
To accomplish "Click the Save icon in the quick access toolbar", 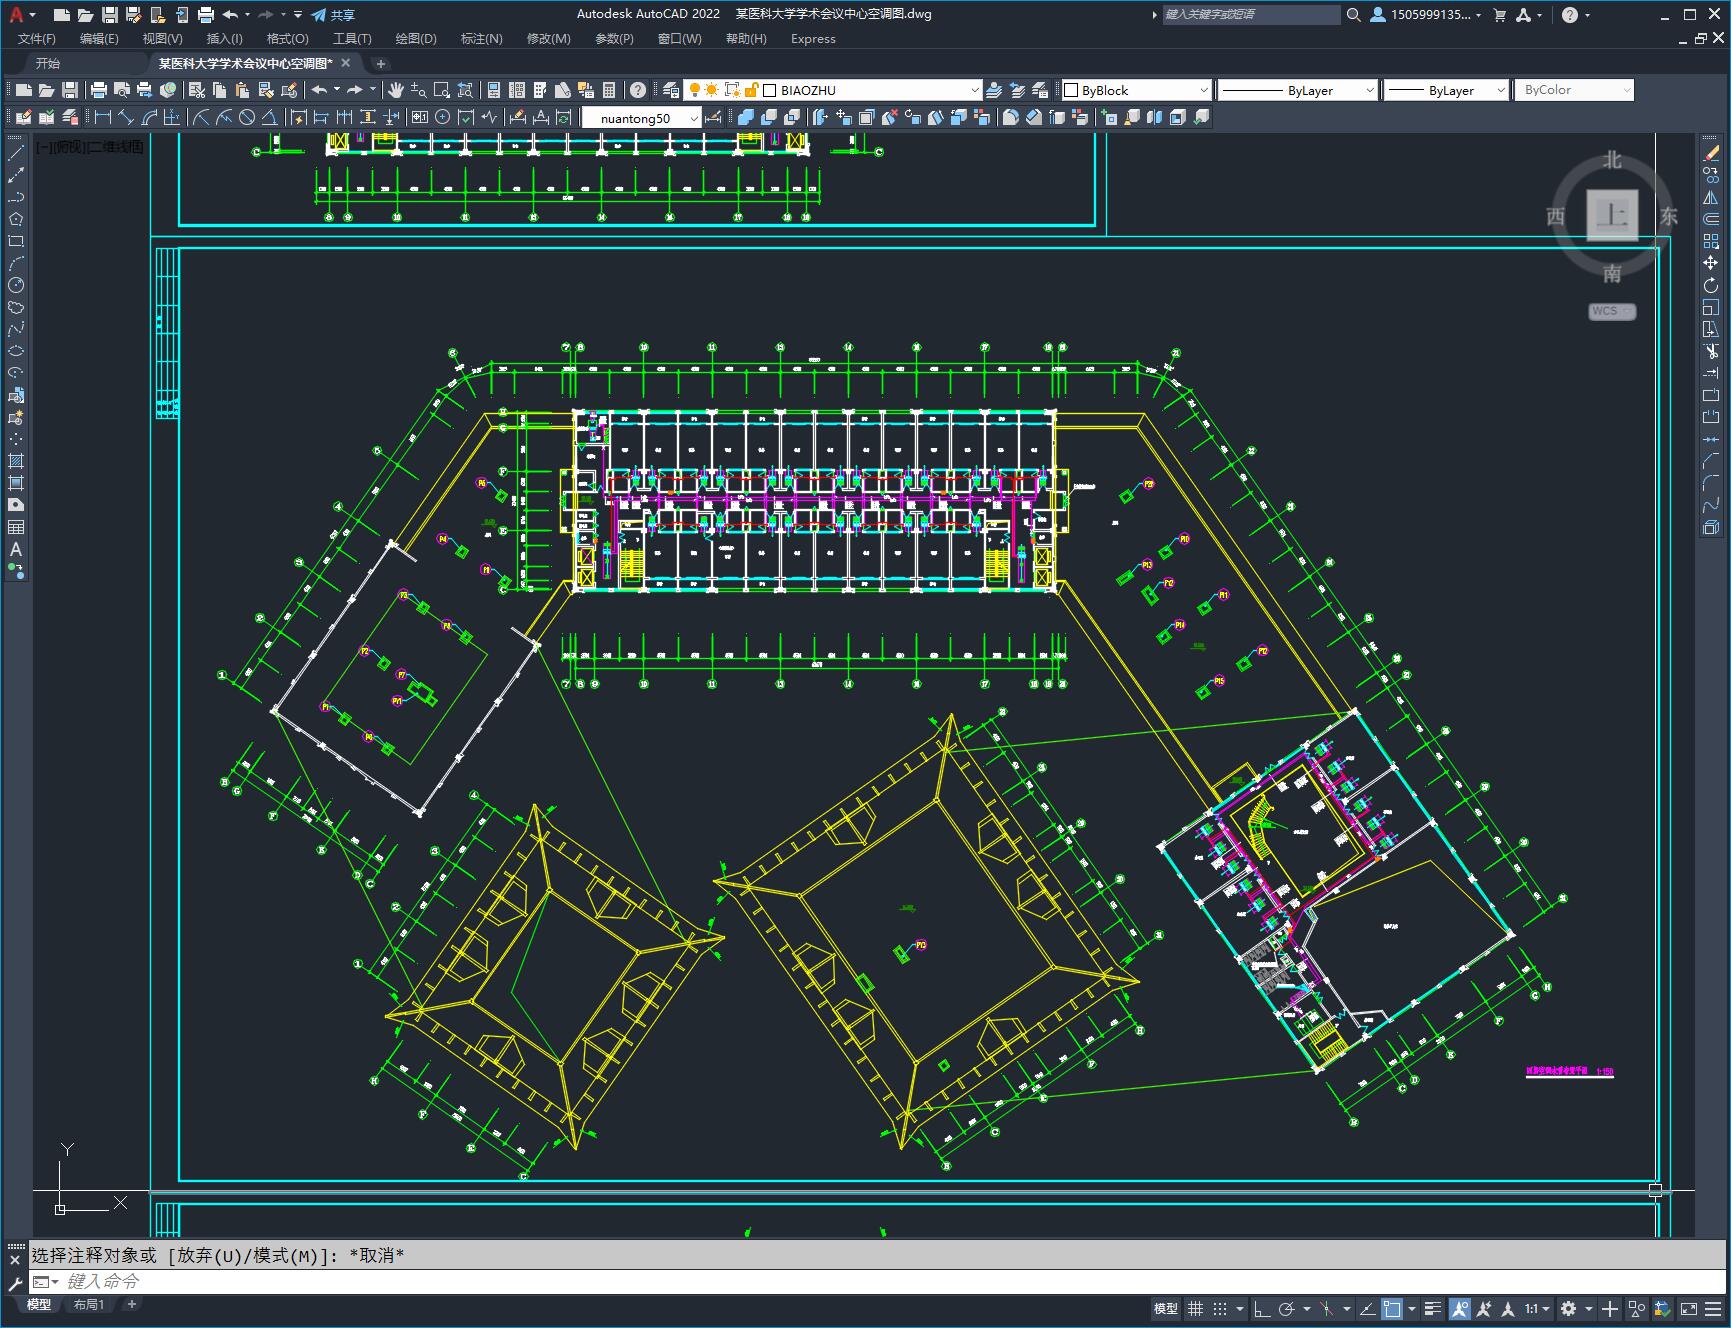I will pos(110,14).
